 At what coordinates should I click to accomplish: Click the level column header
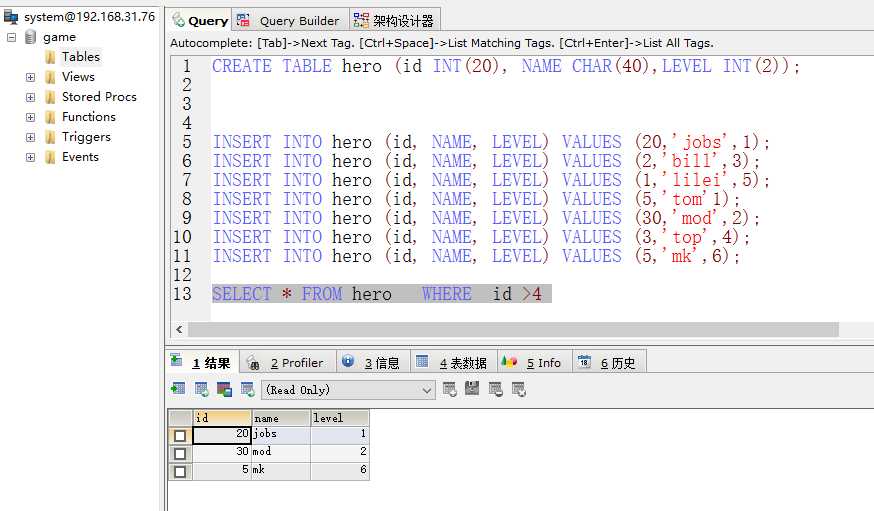pos(339,417)
